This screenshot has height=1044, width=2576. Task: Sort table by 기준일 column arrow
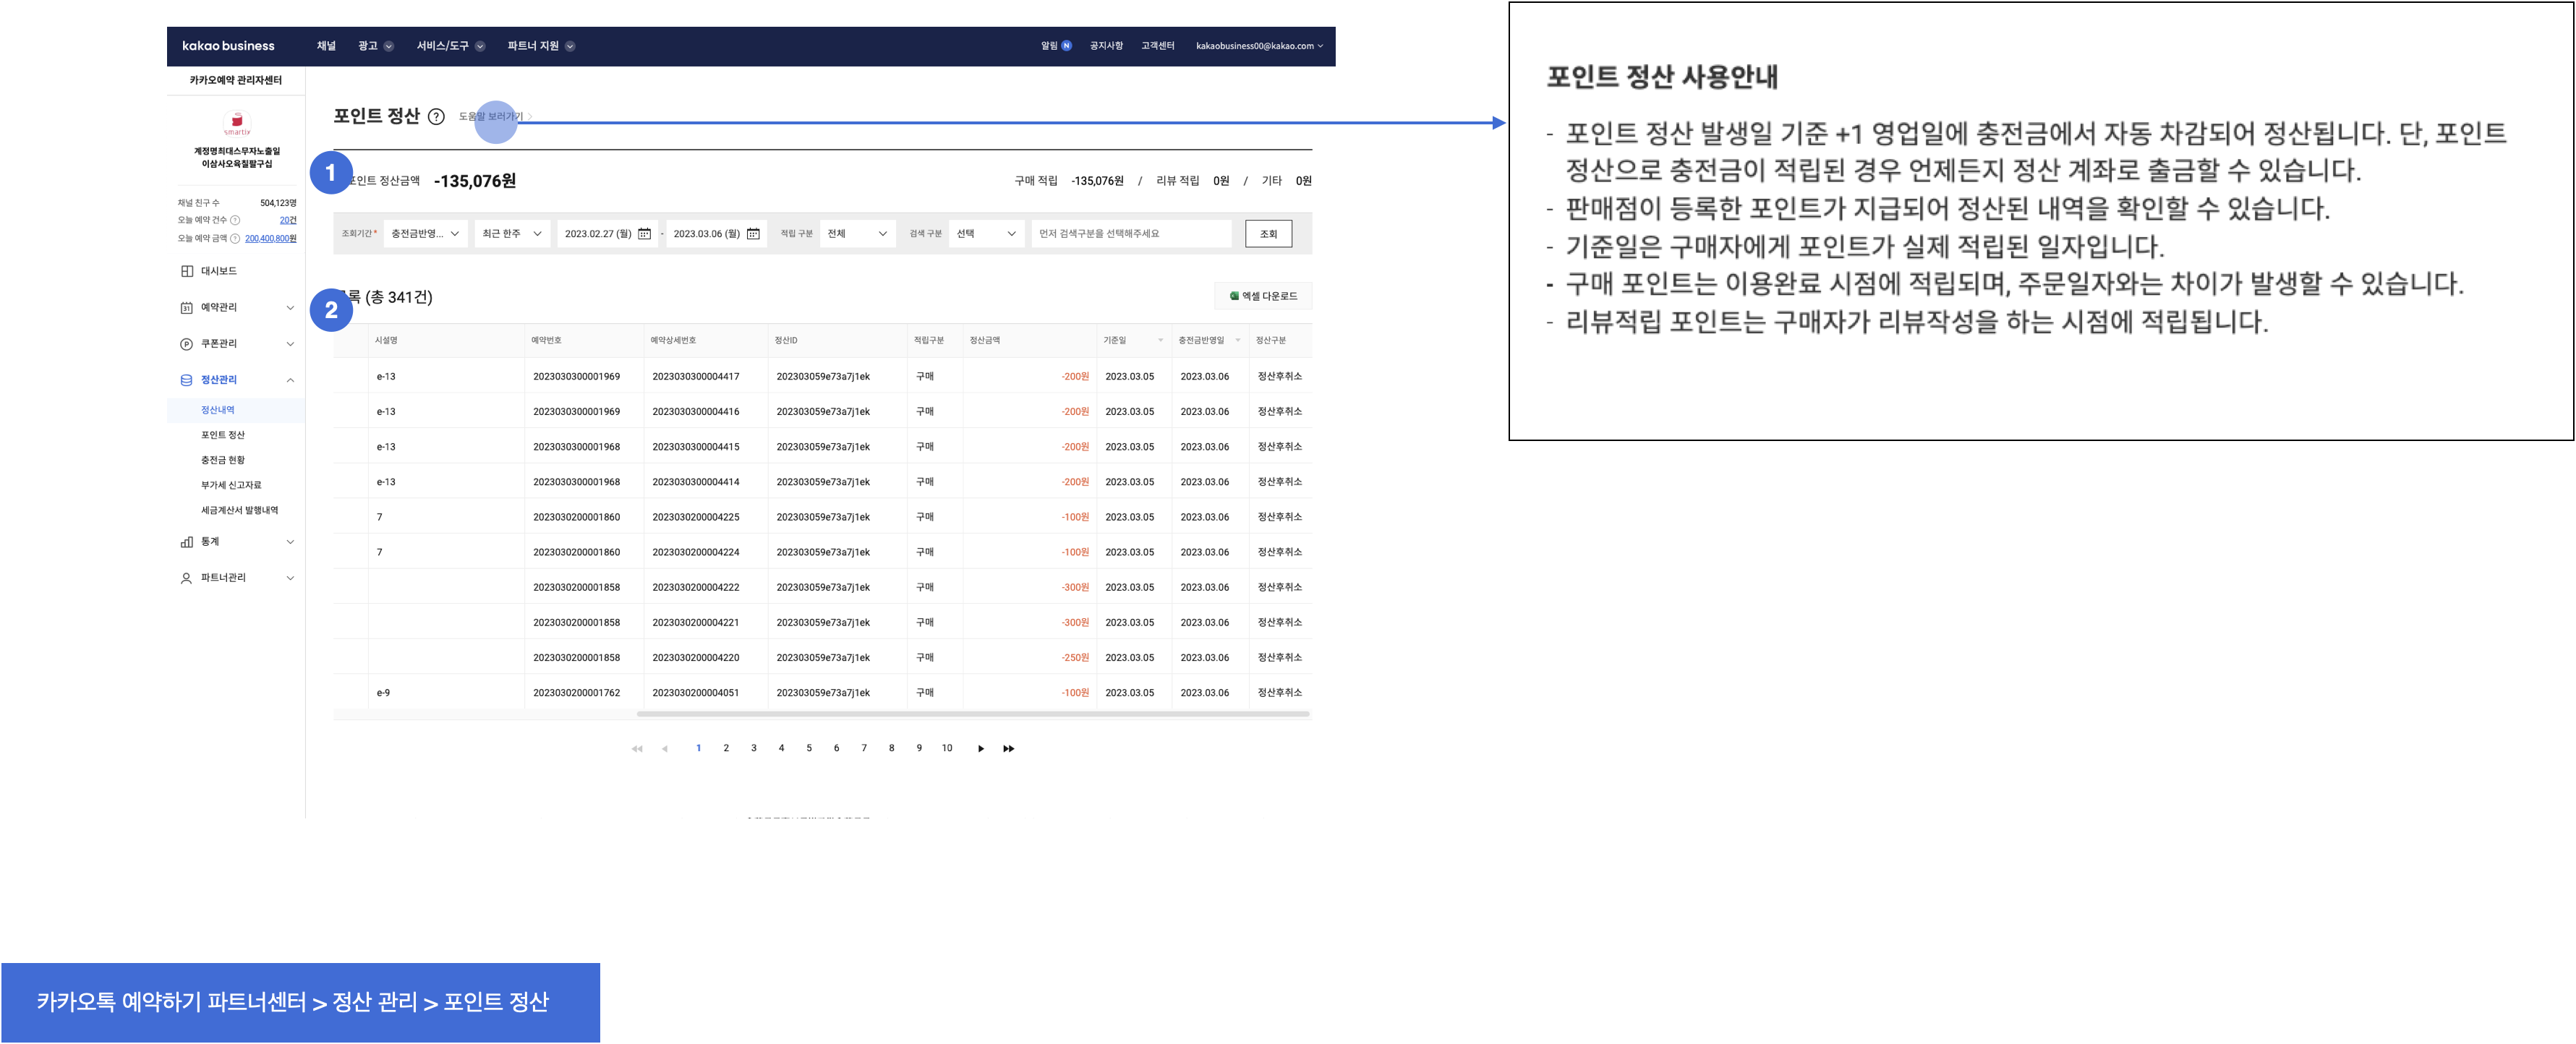[x=1160, y=341]
